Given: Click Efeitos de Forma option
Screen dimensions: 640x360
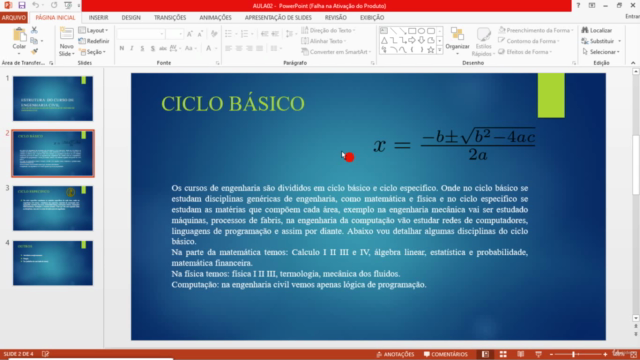Looking at the screenshot, I should (x=525, y=52).
